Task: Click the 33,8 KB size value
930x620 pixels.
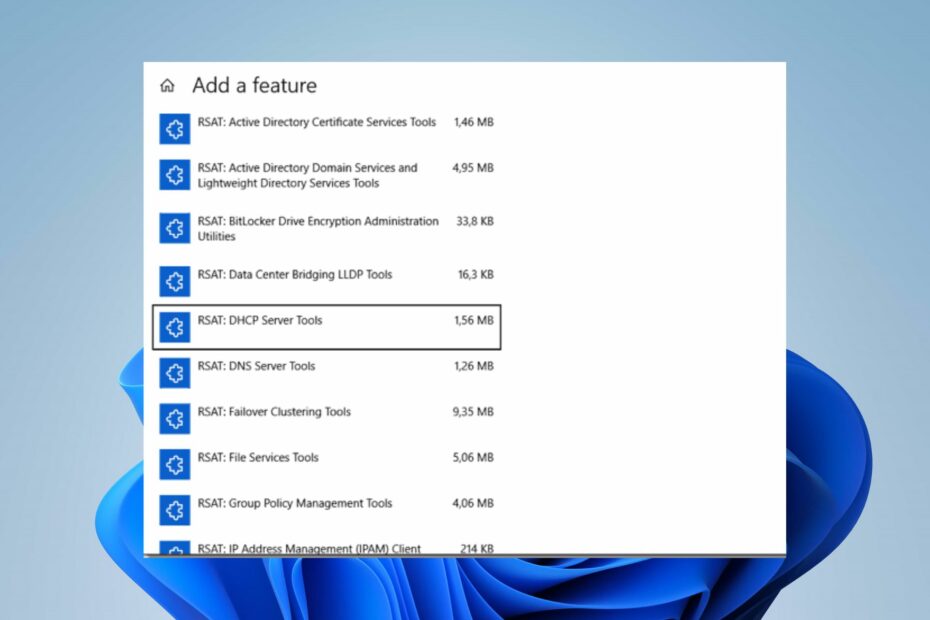Action: click(x=474, y=221)
